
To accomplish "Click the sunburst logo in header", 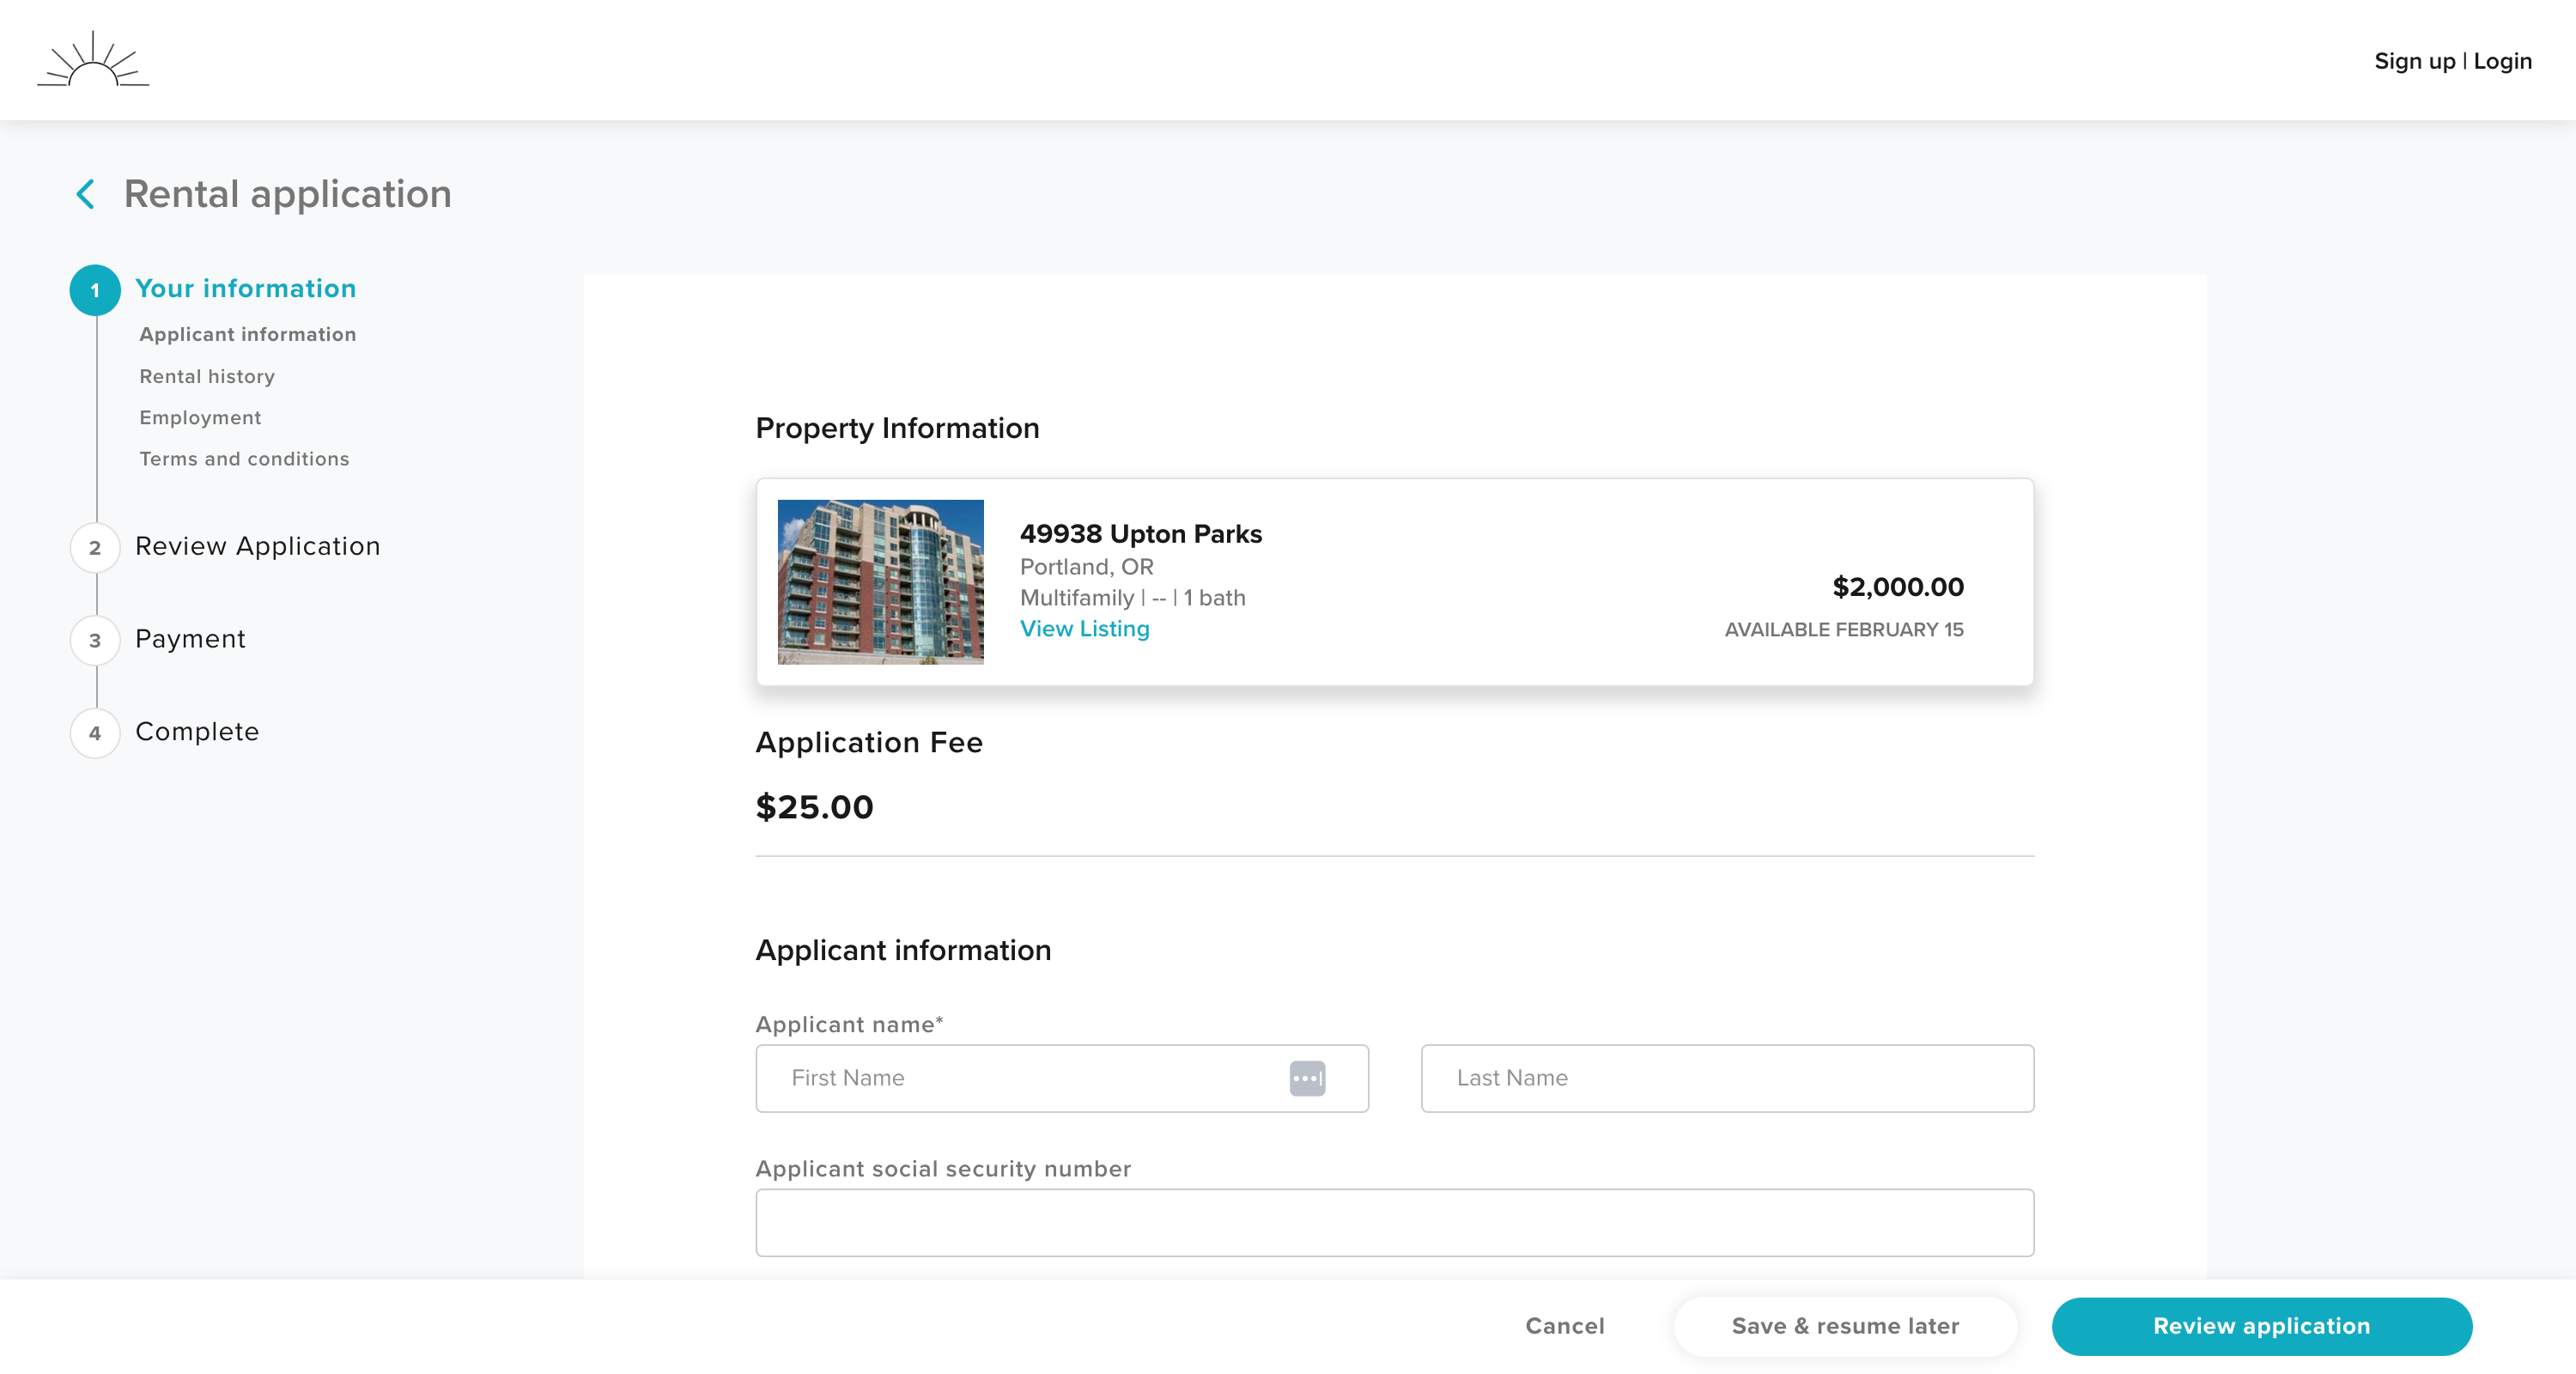I will pyautogui.click(x=93, y=59).
